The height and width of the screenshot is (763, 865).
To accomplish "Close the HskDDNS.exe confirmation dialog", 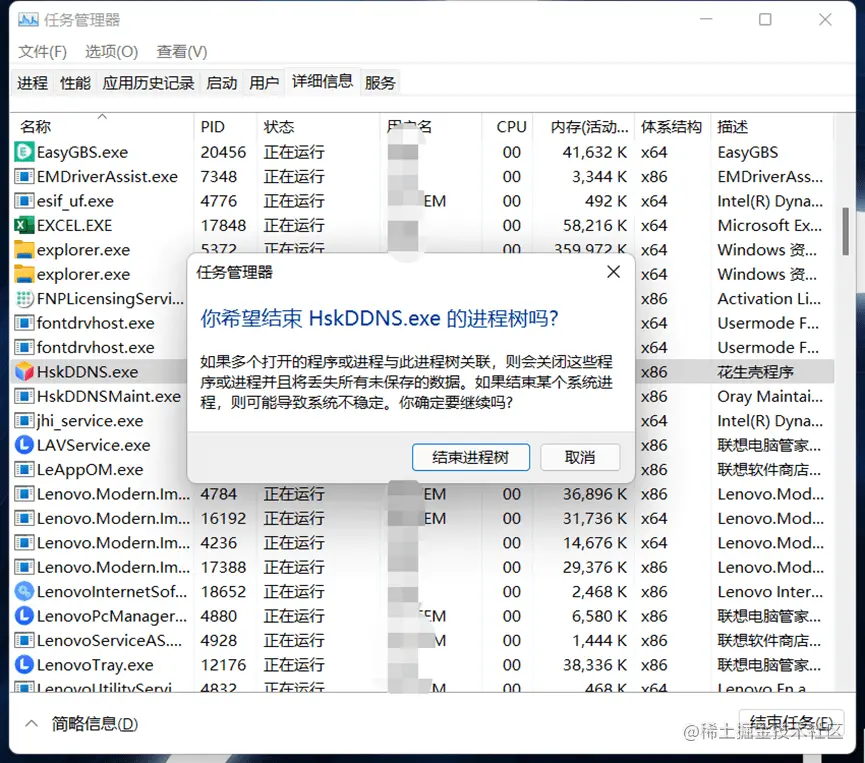I will [x=613, y=272].
